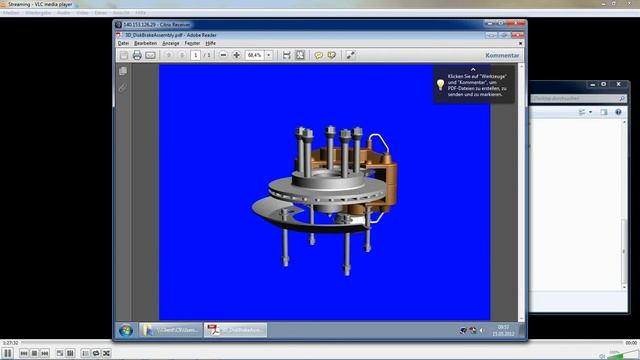640x360 pixels.
Task: Toggle the preview pane icon in Explorer window
Action: tap(604, 112)
